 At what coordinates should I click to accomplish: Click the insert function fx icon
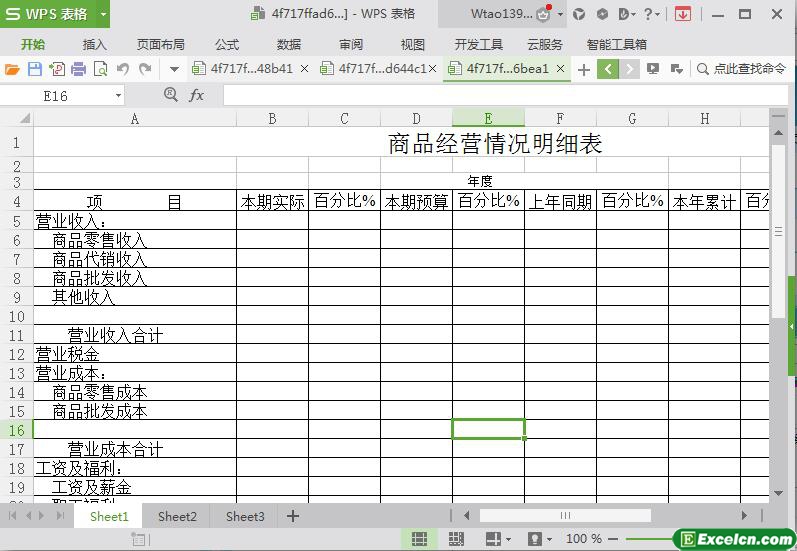click(196, 95)
